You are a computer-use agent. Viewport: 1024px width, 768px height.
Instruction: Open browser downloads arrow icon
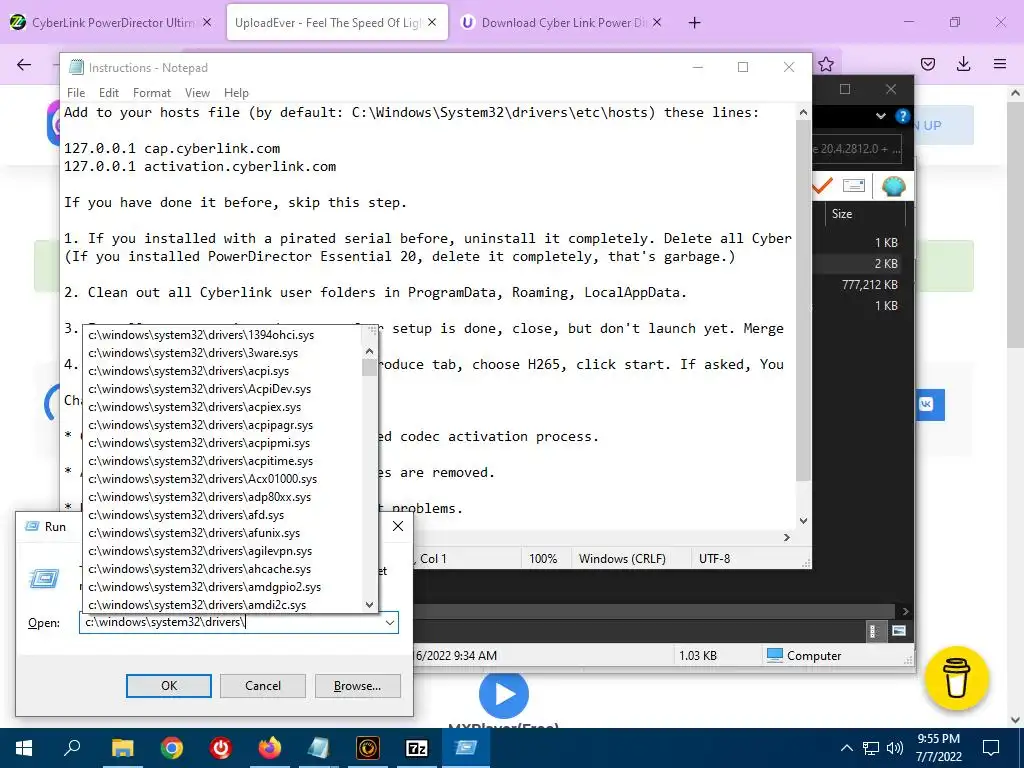pyautogui.click(x=963, y=64)
